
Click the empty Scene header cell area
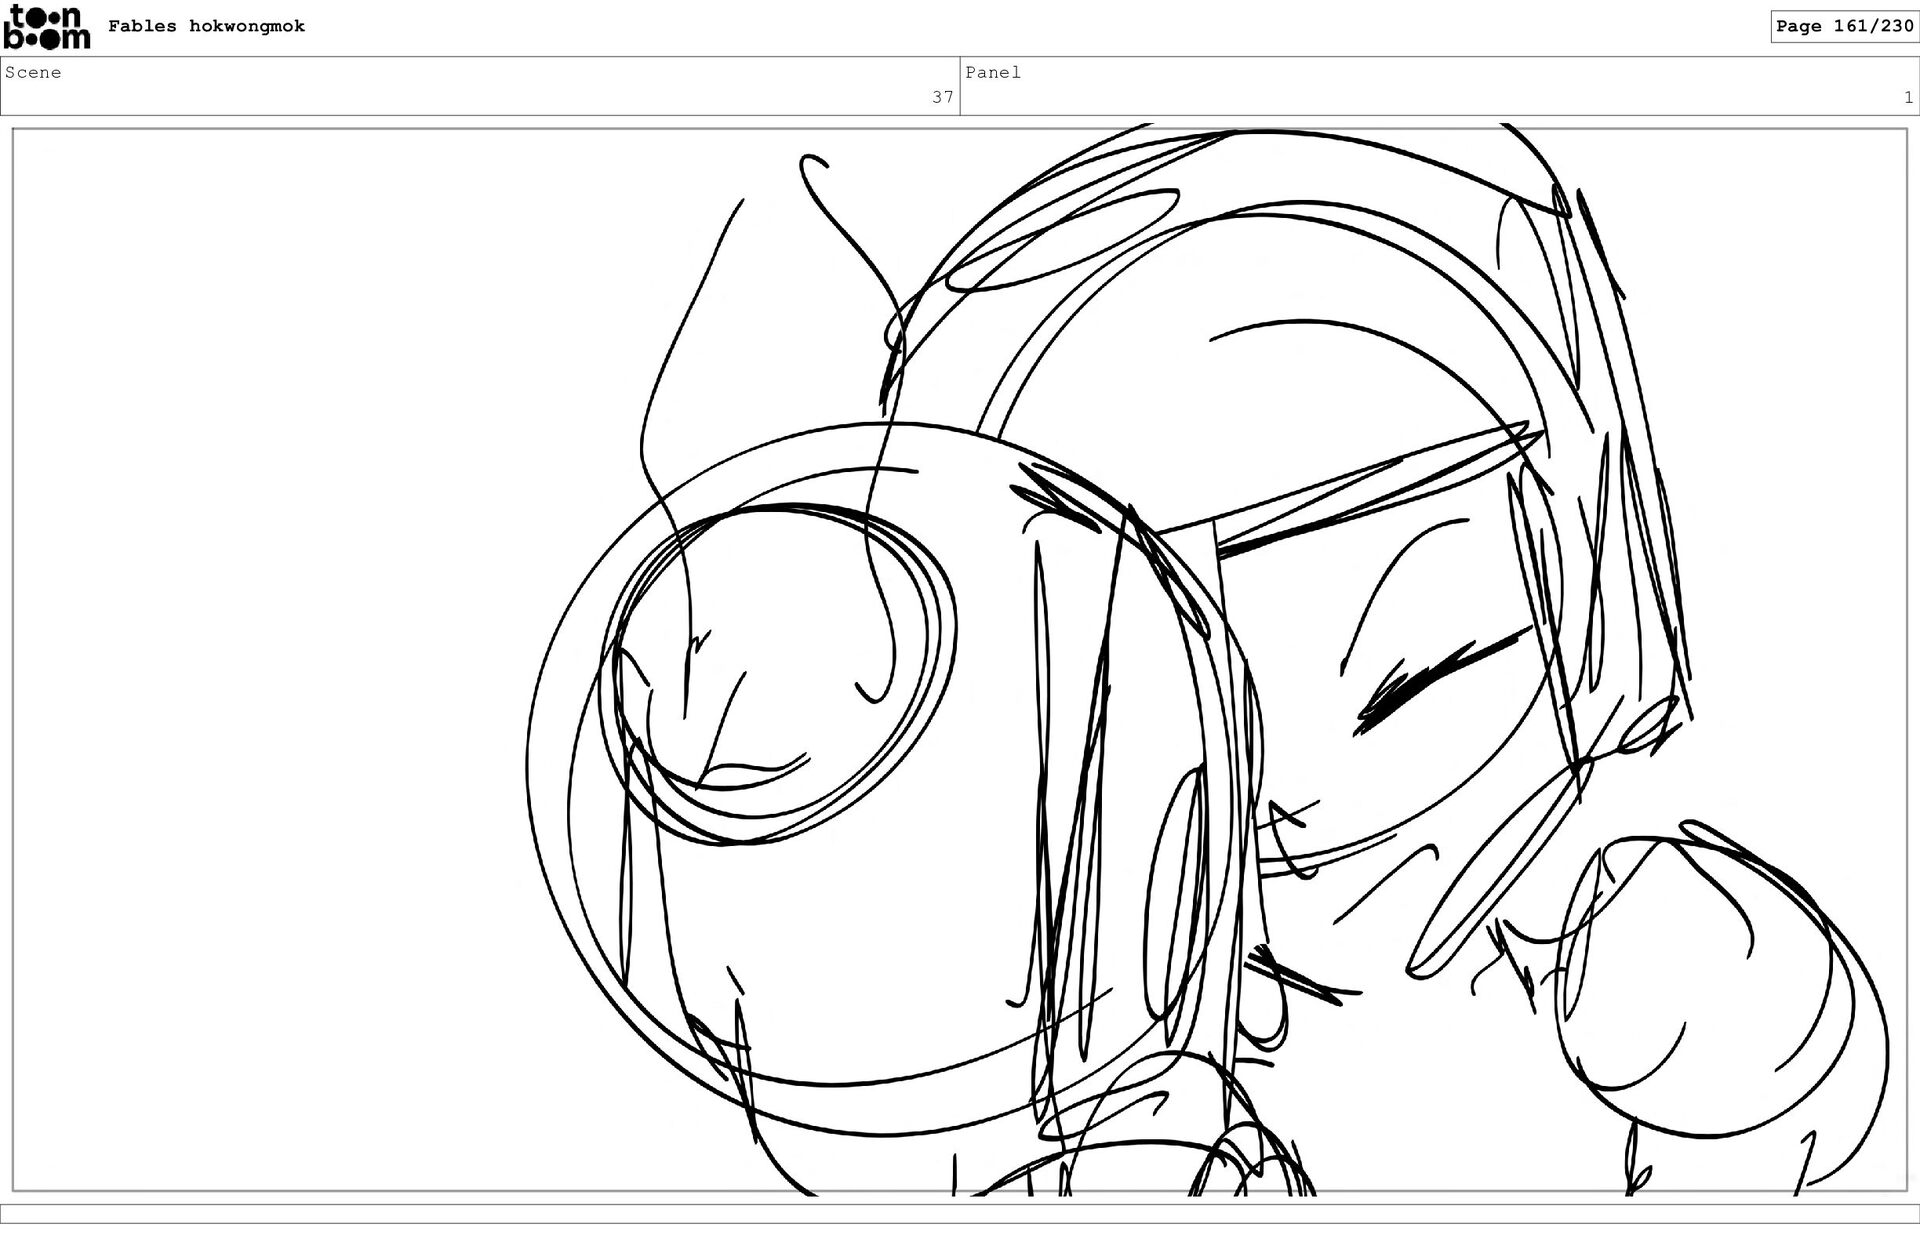point(480,86)
